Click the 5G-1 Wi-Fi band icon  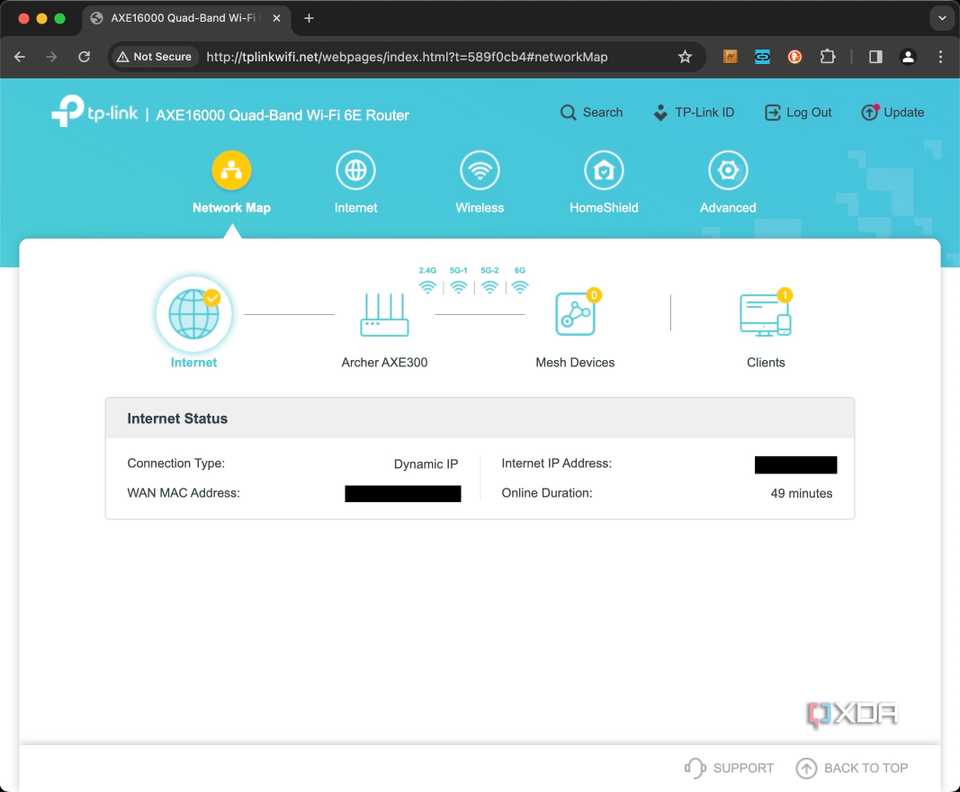tap(459, 286)
